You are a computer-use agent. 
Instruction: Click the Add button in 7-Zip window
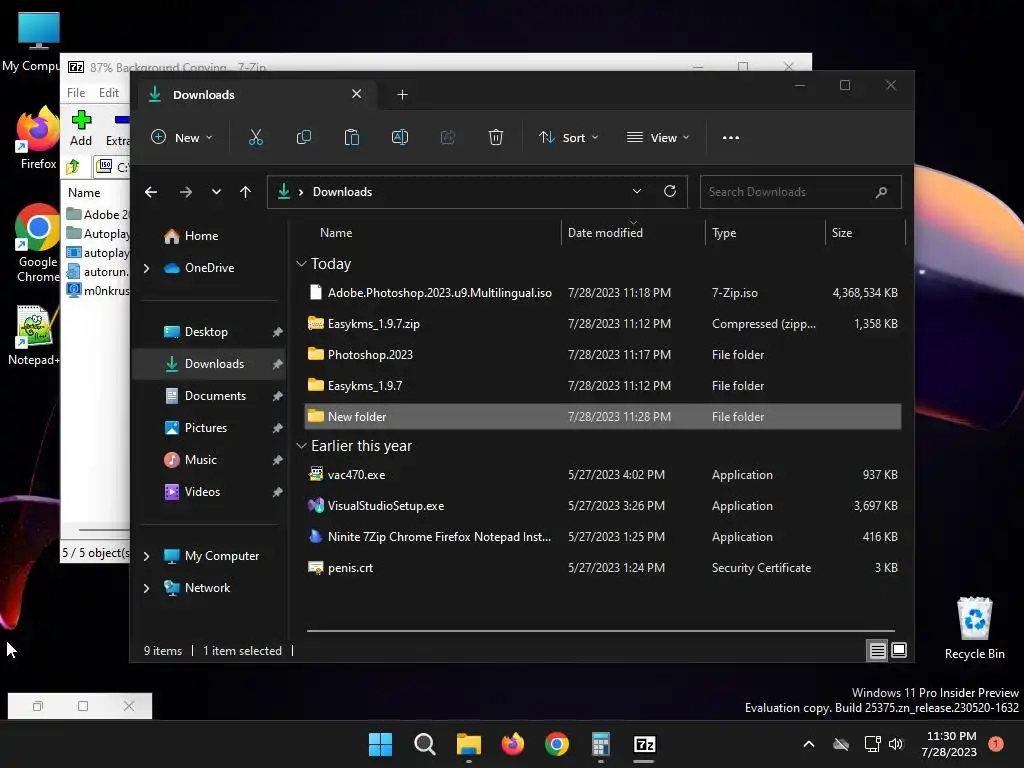point(81,128)
